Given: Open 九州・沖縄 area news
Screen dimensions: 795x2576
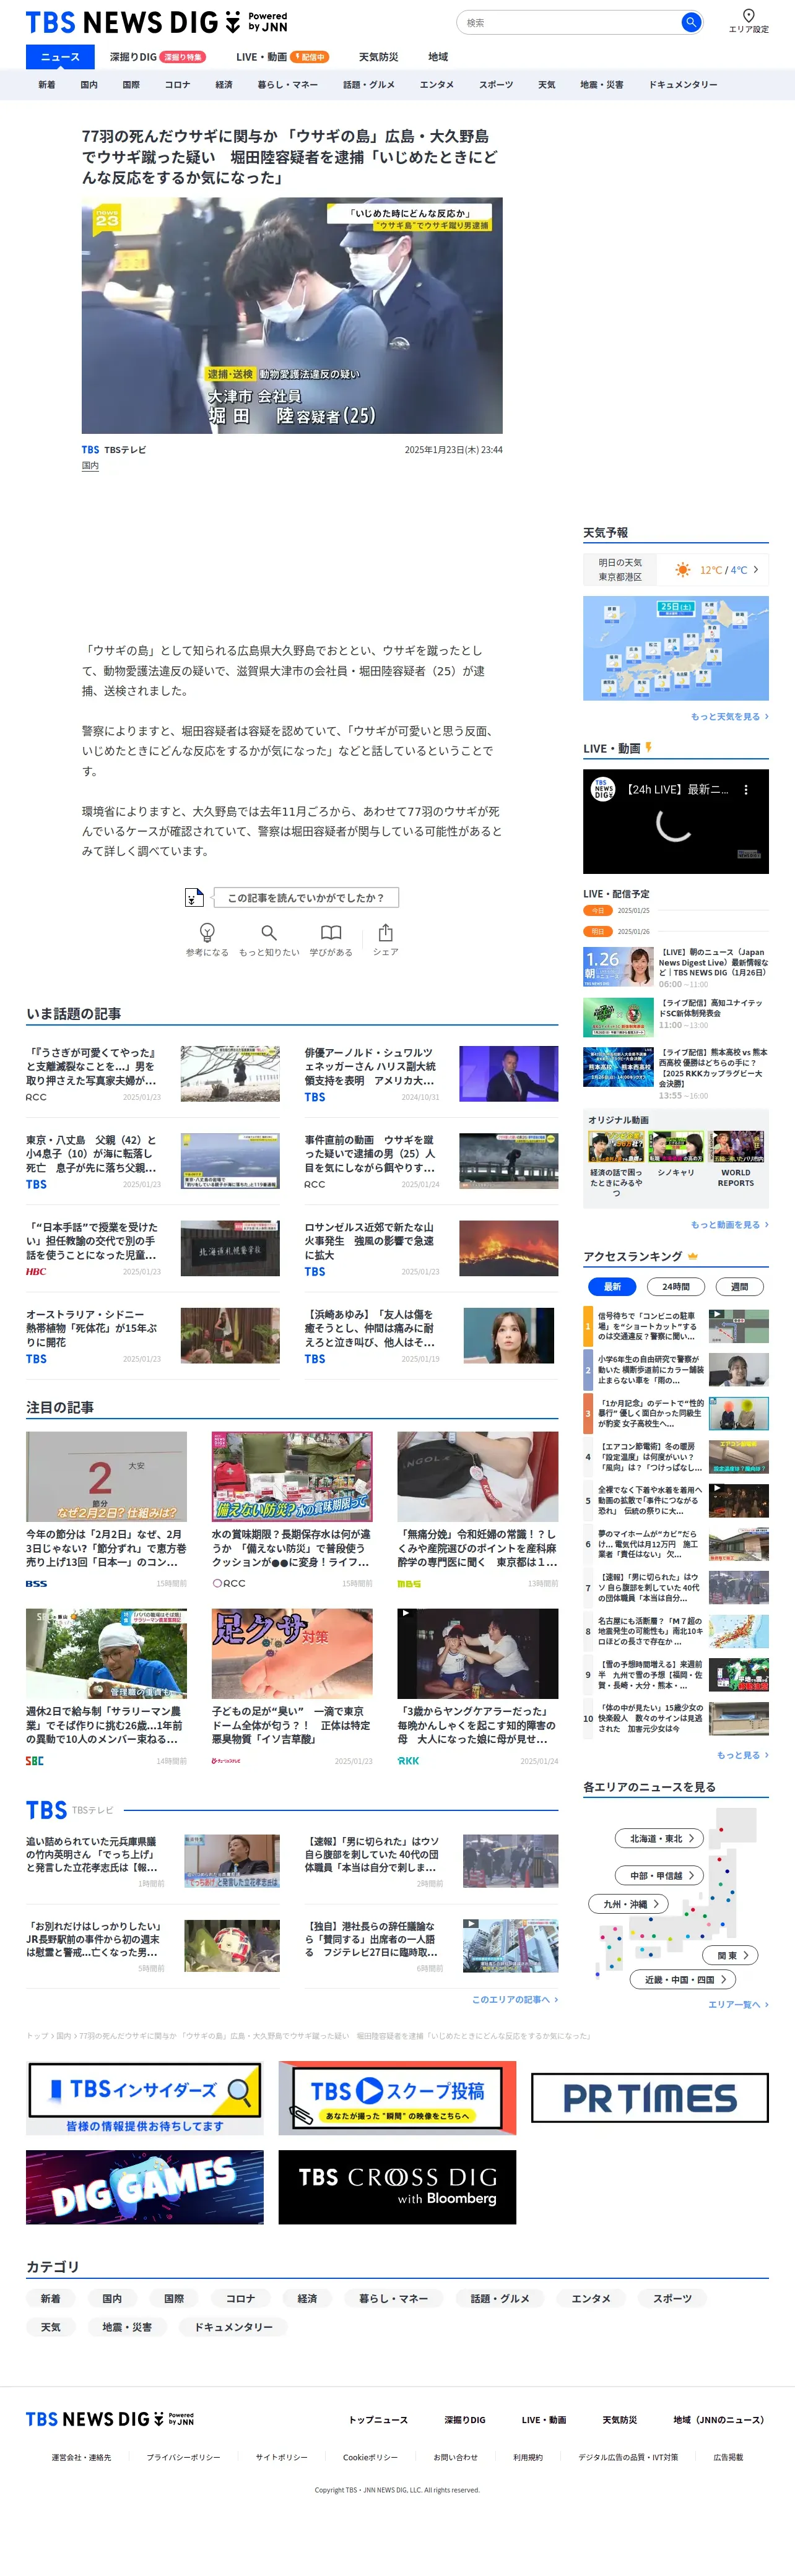Looking at the screenshot, I should click(x=629, y=1904).
